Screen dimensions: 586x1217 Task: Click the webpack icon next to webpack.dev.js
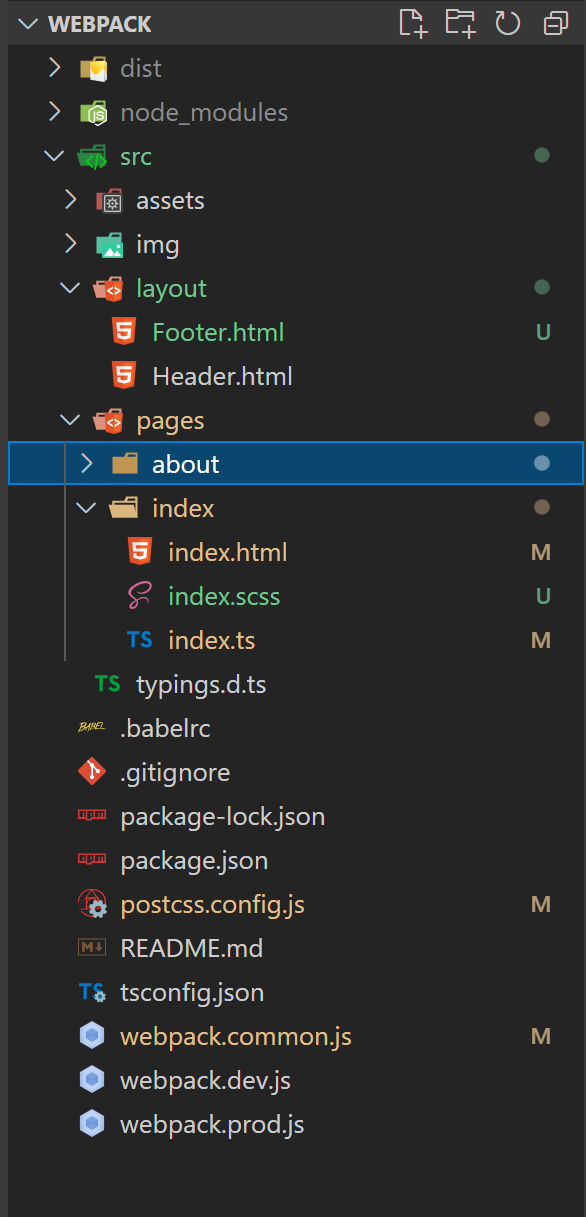point(91,1080)
